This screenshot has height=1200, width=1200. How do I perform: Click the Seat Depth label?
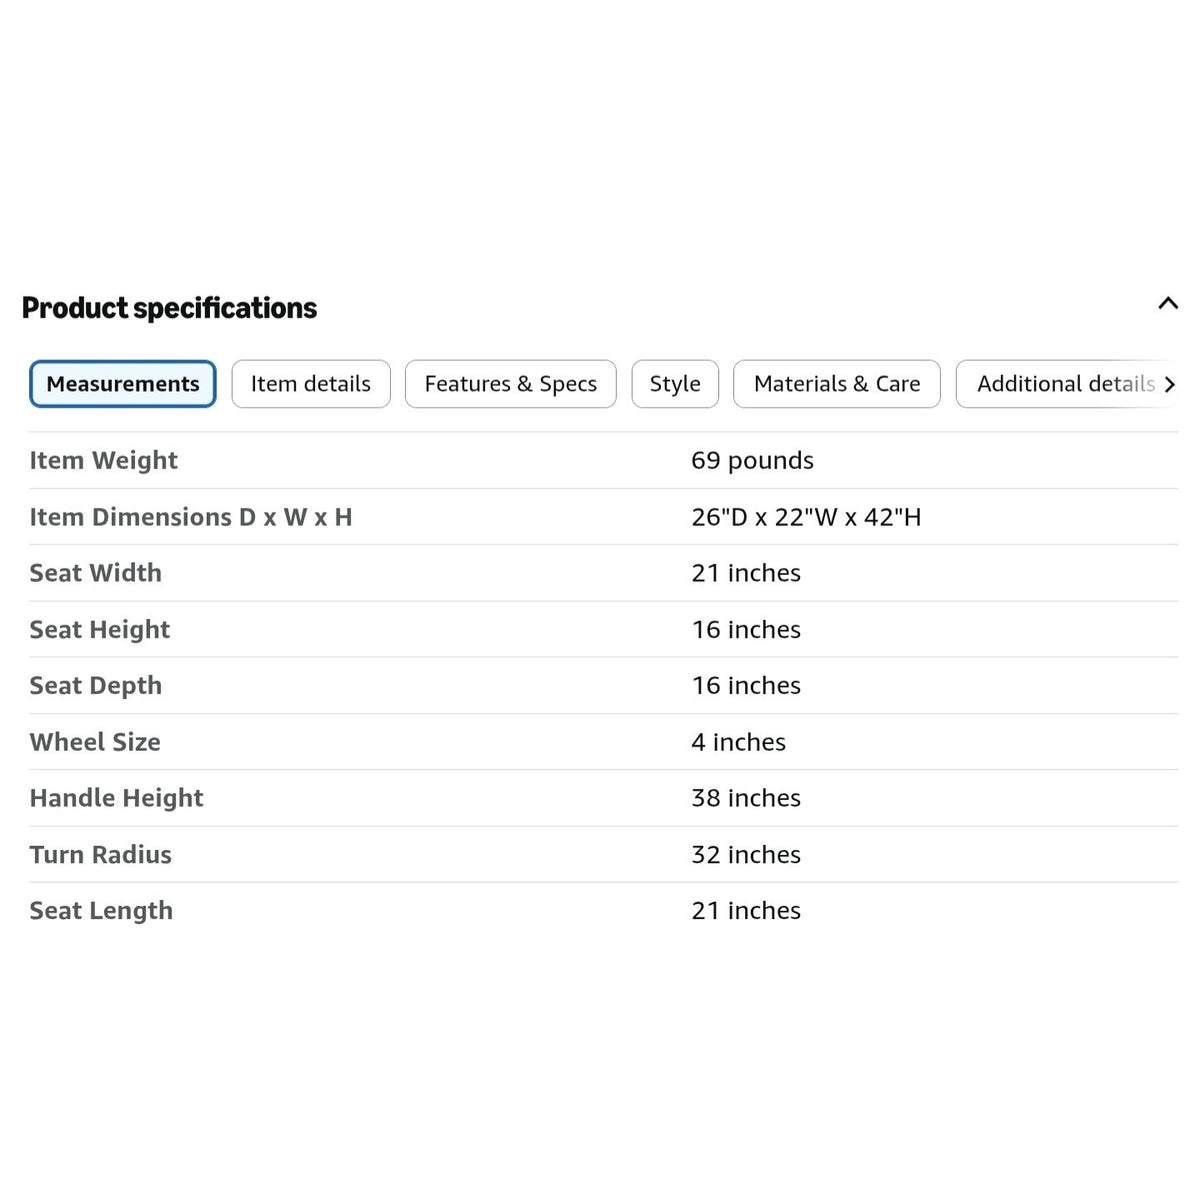[x=96, y=686]
